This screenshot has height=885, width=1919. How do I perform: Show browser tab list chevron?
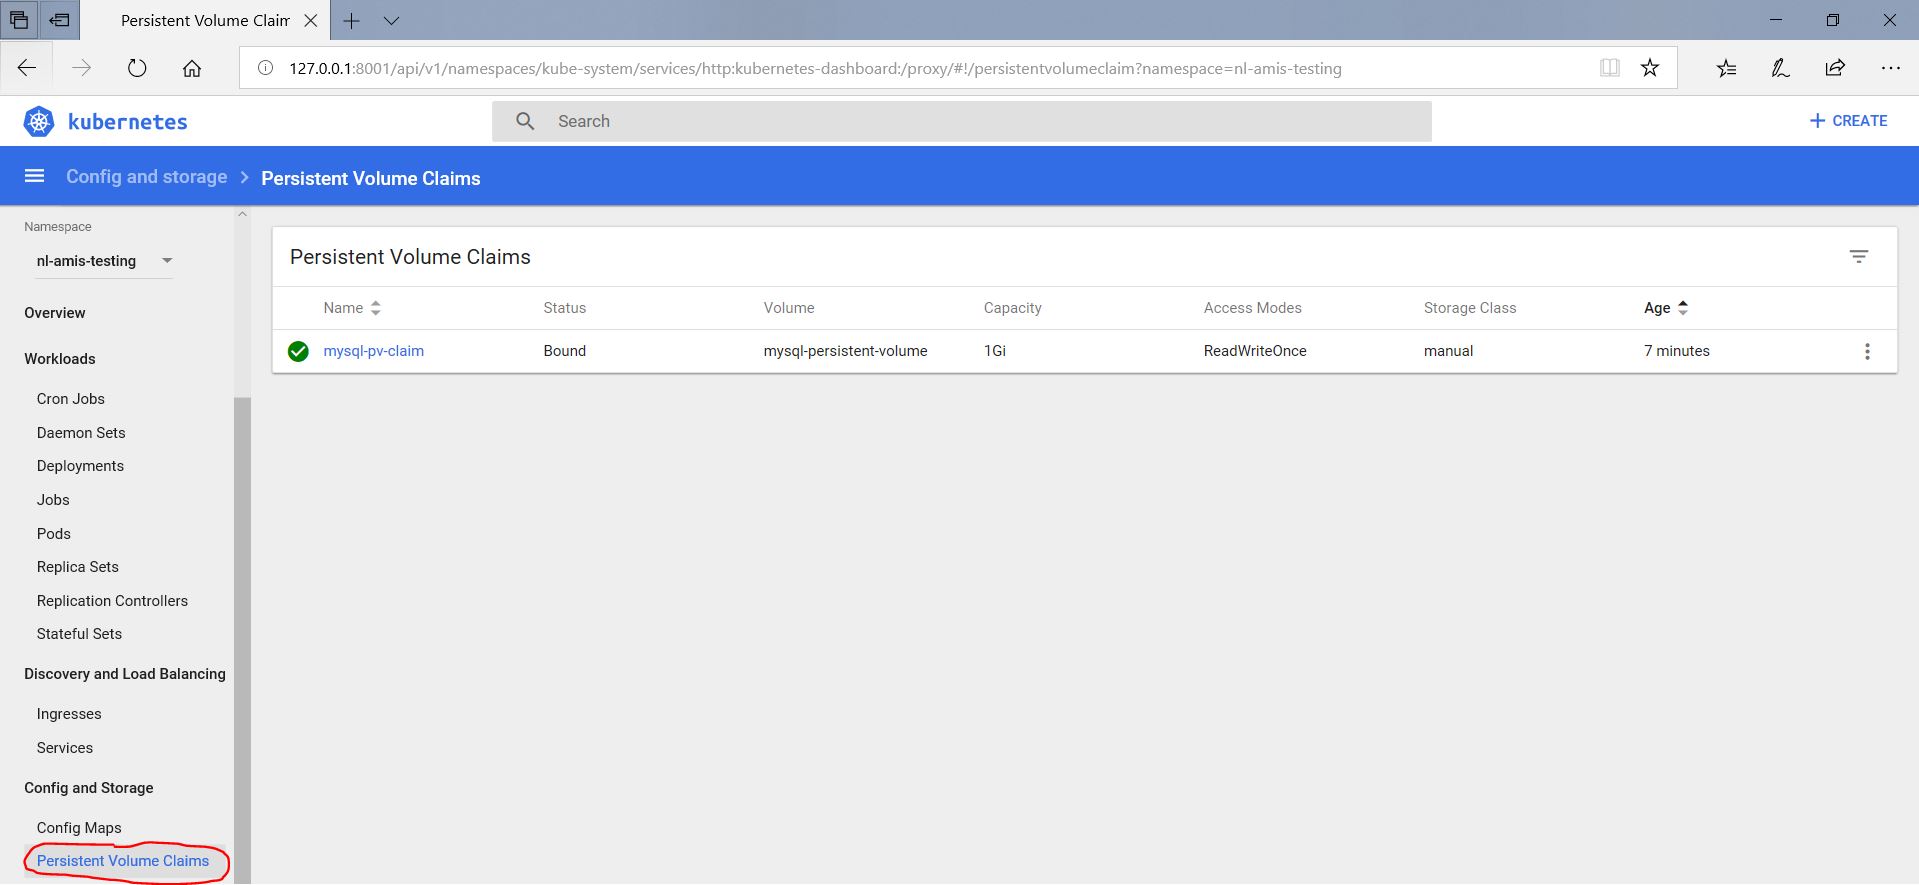[392, 20]
